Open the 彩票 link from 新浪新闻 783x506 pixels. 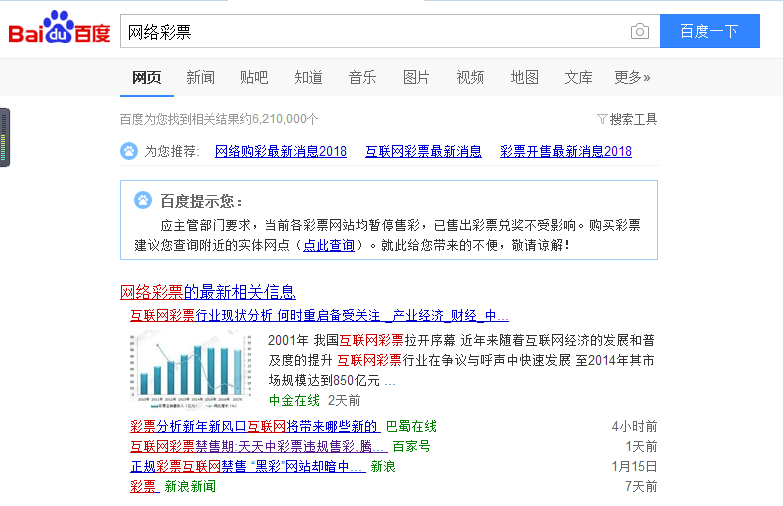click(145, 487)
